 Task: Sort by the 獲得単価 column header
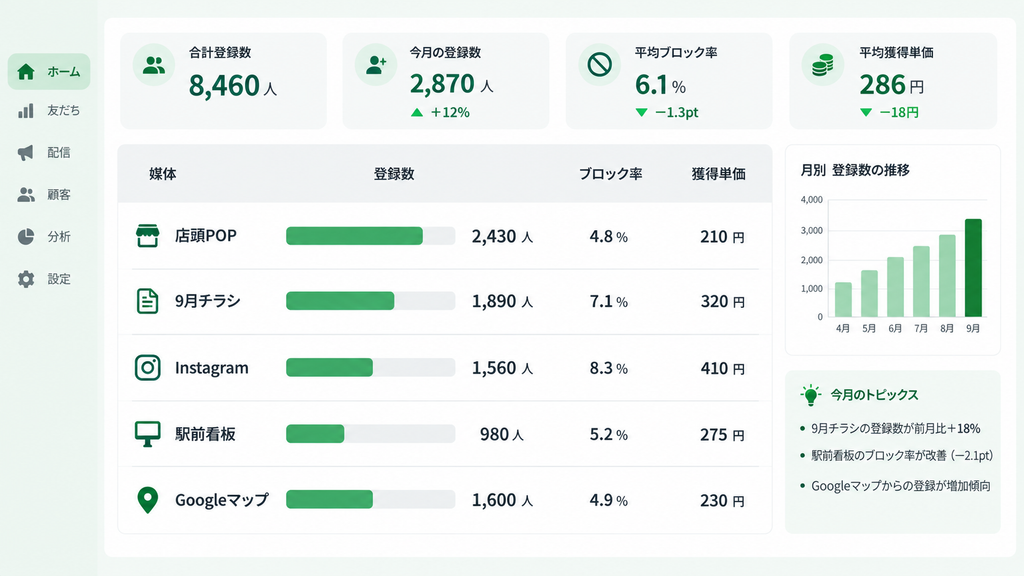tap(718, 174)
